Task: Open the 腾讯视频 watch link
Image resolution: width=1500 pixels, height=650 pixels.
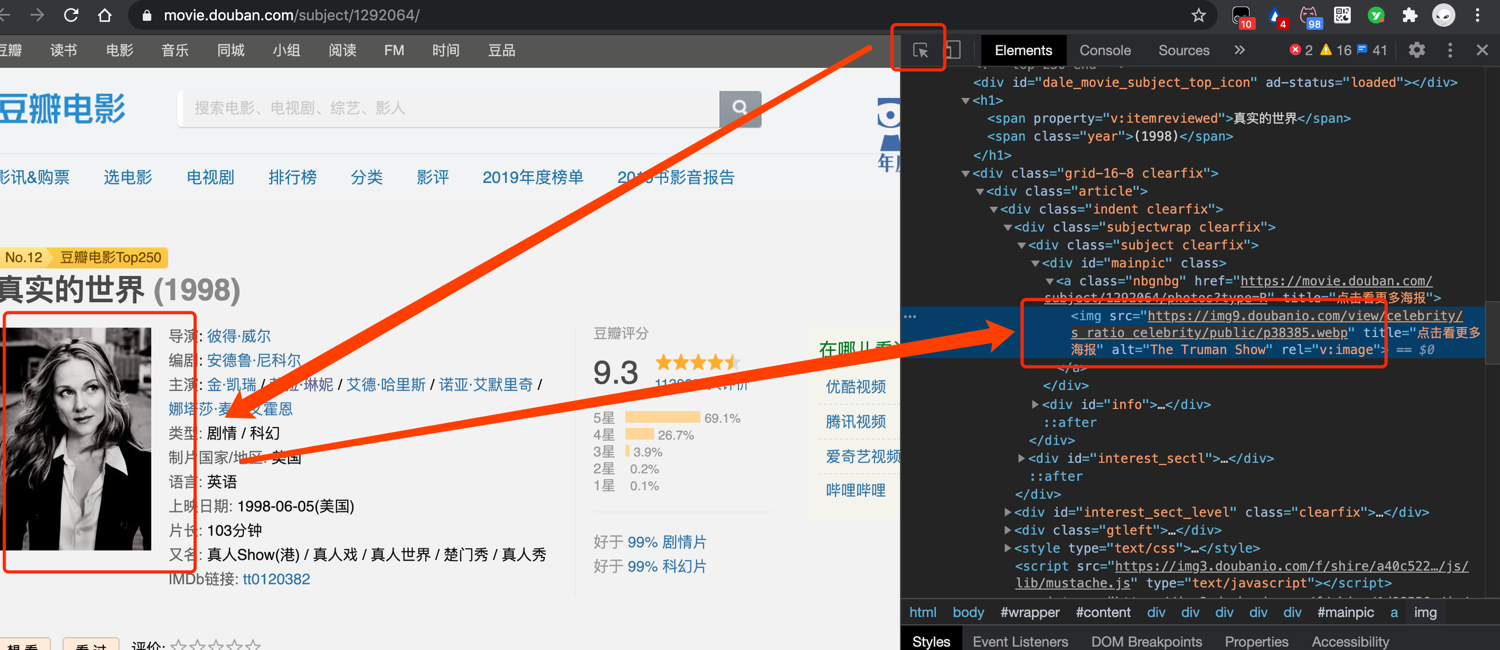Action: [x=856, y=421]
